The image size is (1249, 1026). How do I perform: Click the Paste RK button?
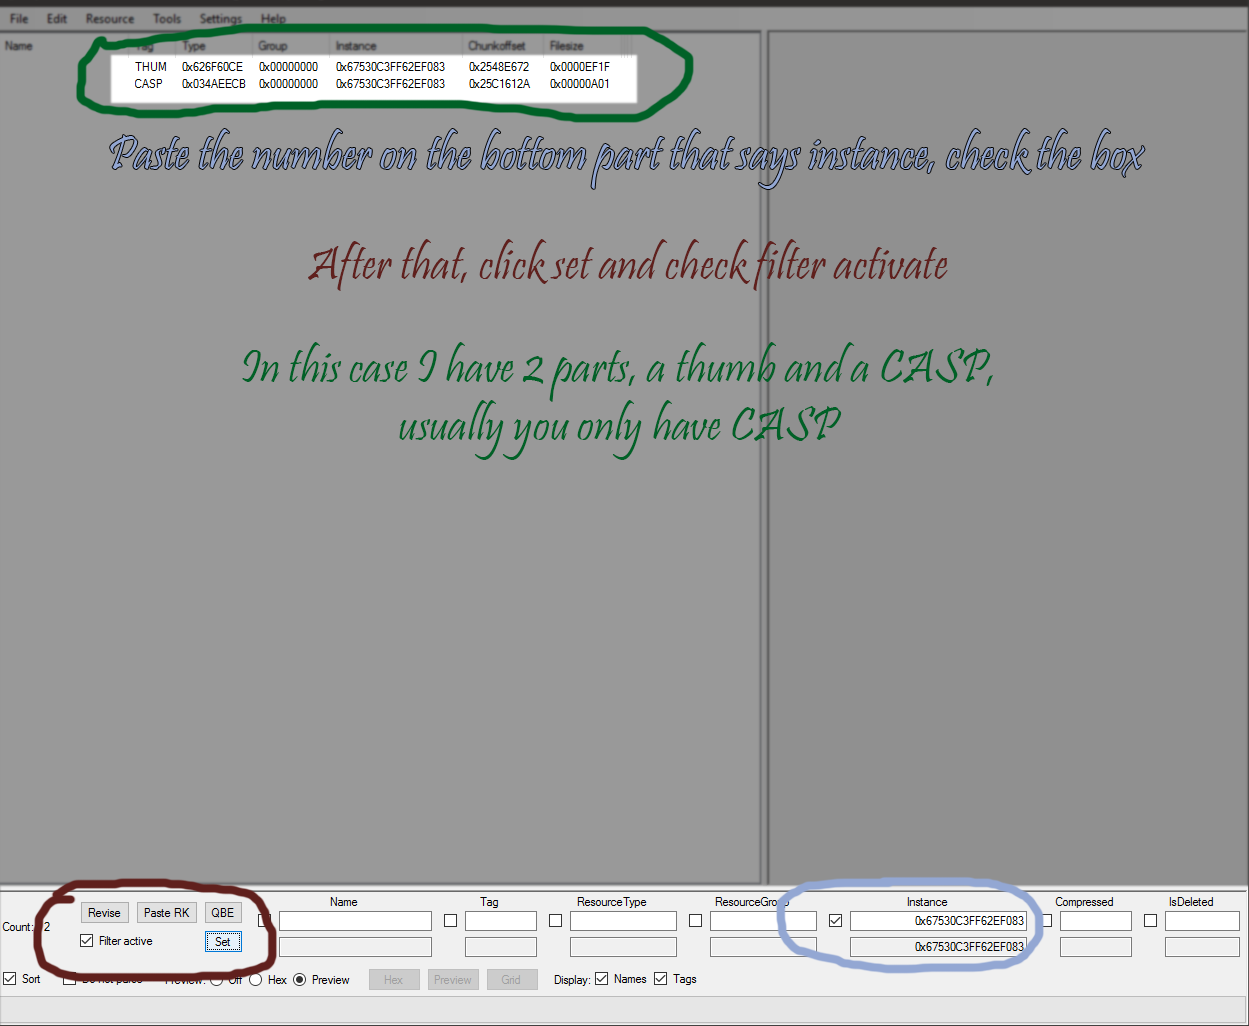point(166,913)
